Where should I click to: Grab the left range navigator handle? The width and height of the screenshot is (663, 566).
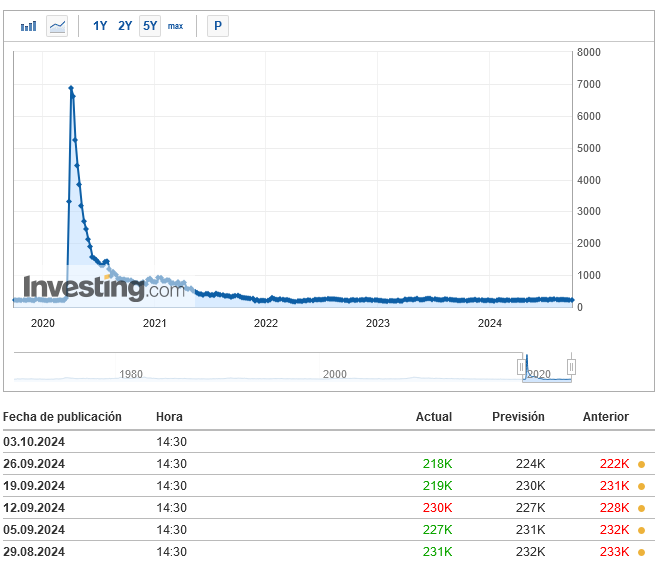click(521, 366)
